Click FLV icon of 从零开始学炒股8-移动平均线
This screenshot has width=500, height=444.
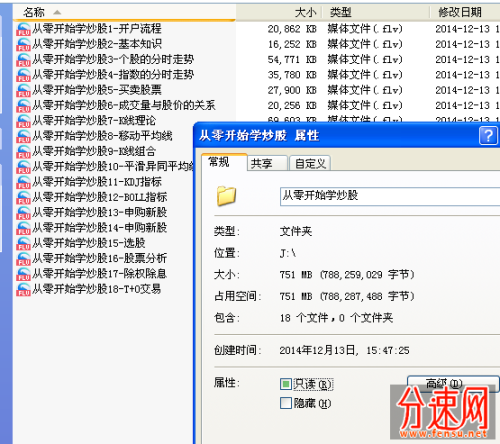[x=23, y=136]
